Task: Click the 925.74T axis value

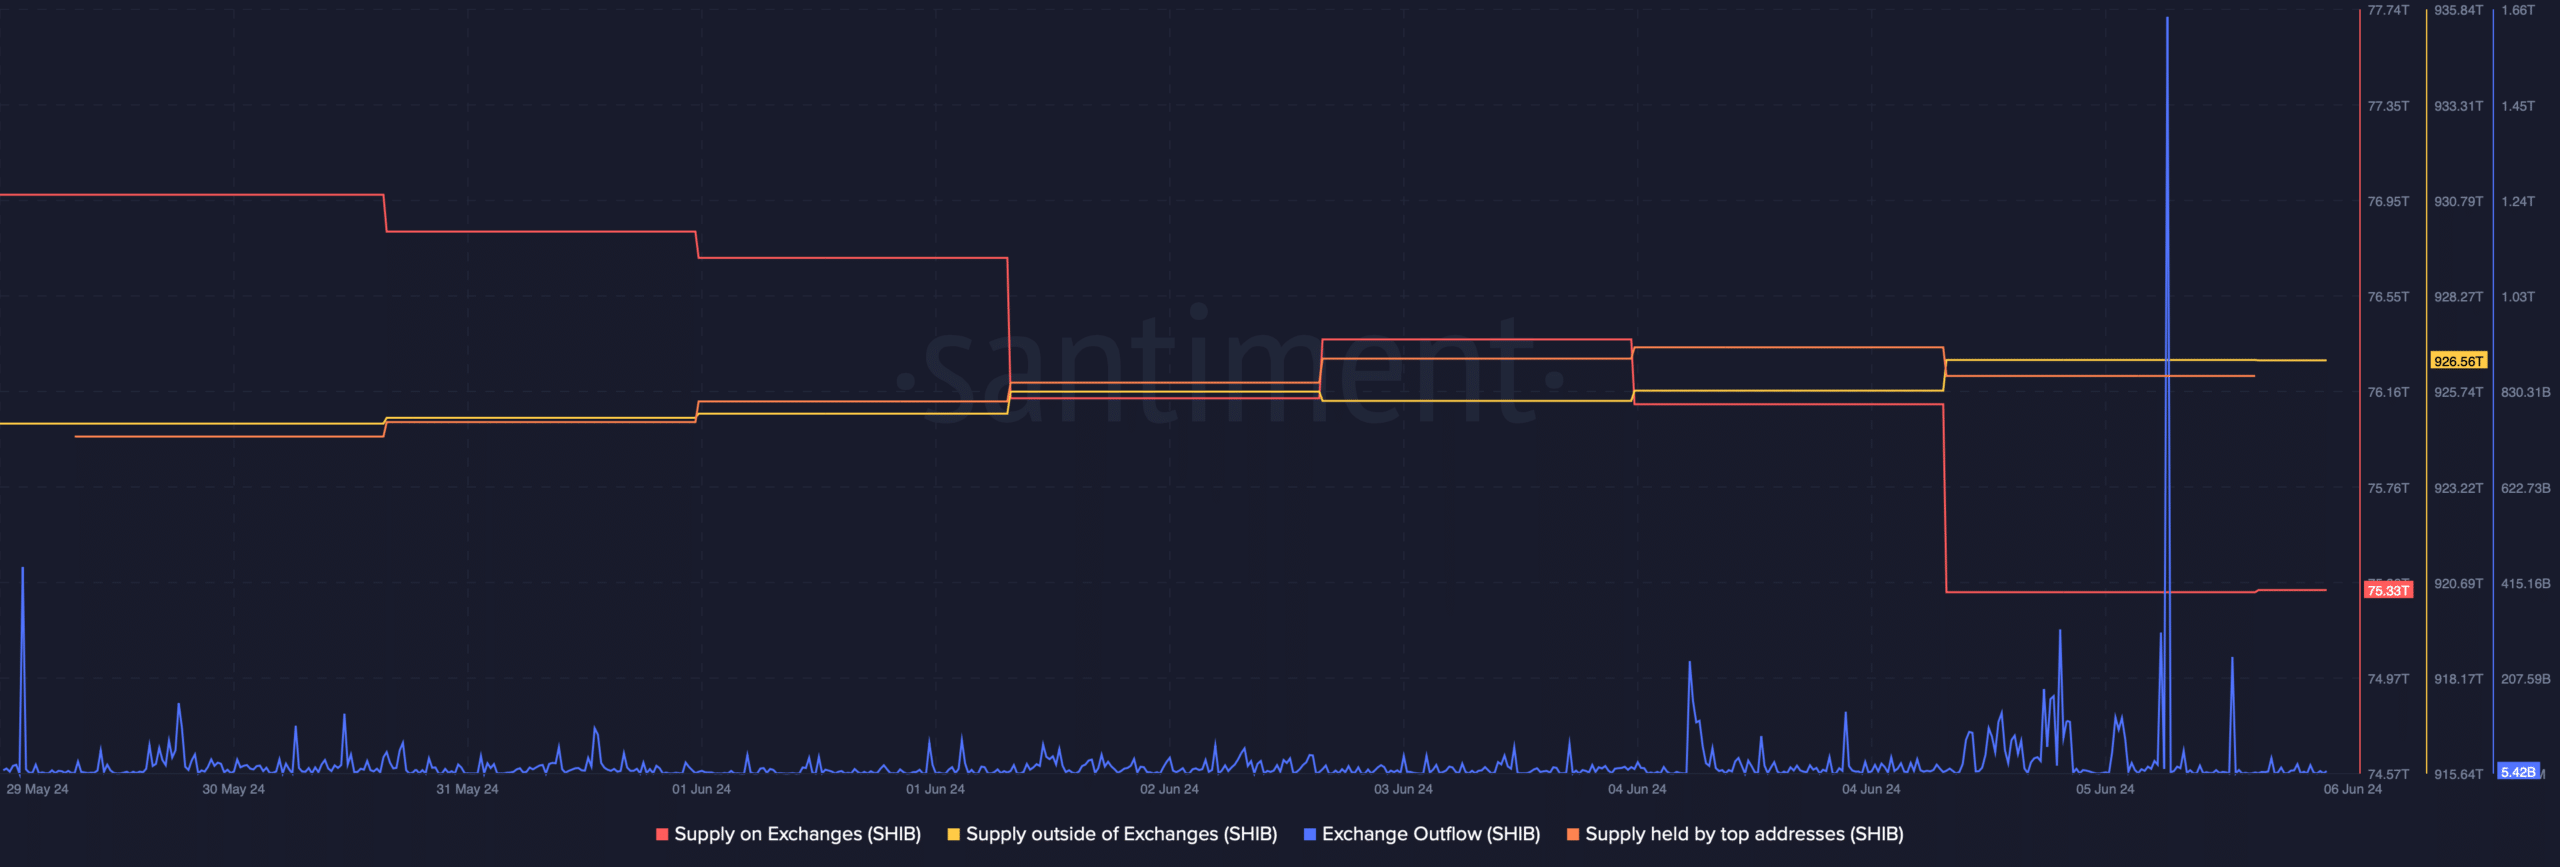Action: [x=2458, y=392]
